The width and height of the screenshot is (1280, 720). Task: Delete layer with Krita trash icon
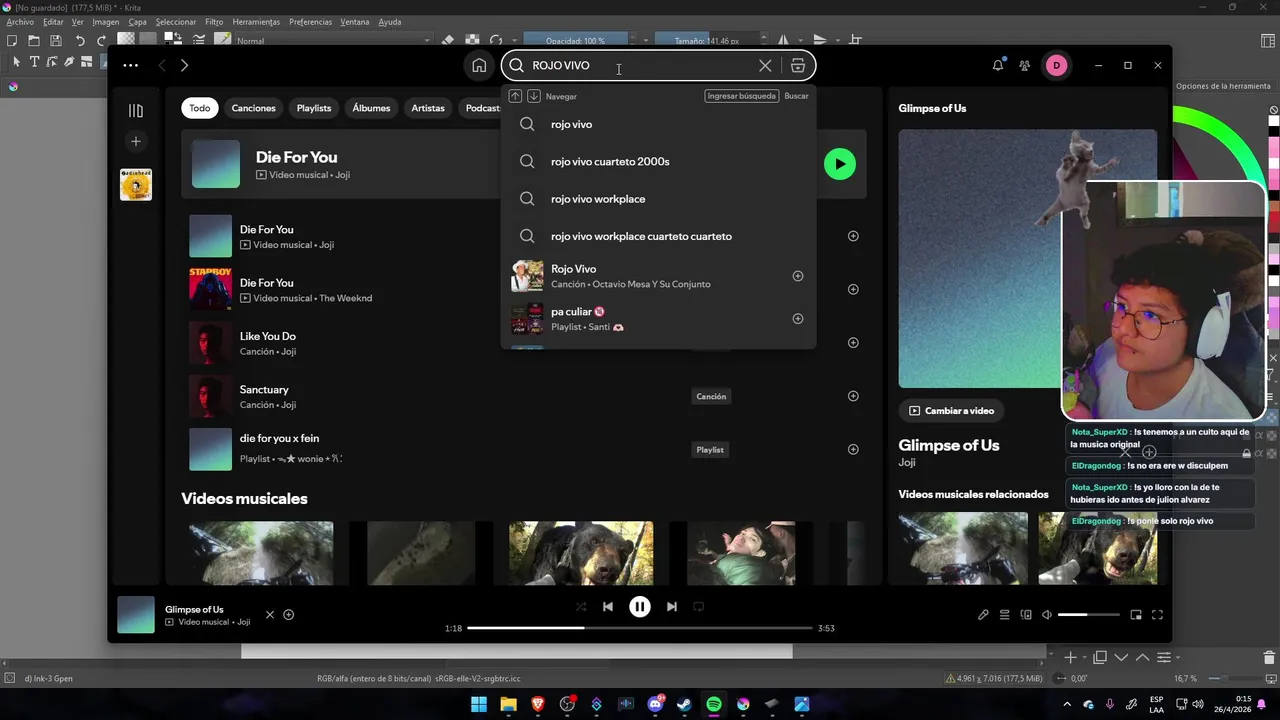pos(1269,657)
